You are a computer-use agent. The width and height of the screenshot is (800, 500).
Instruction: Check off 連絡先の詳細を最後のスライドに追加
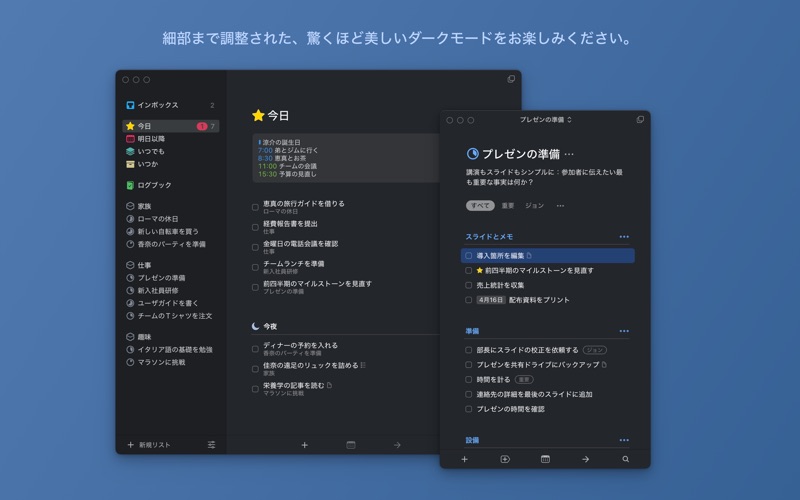[468, 394]
